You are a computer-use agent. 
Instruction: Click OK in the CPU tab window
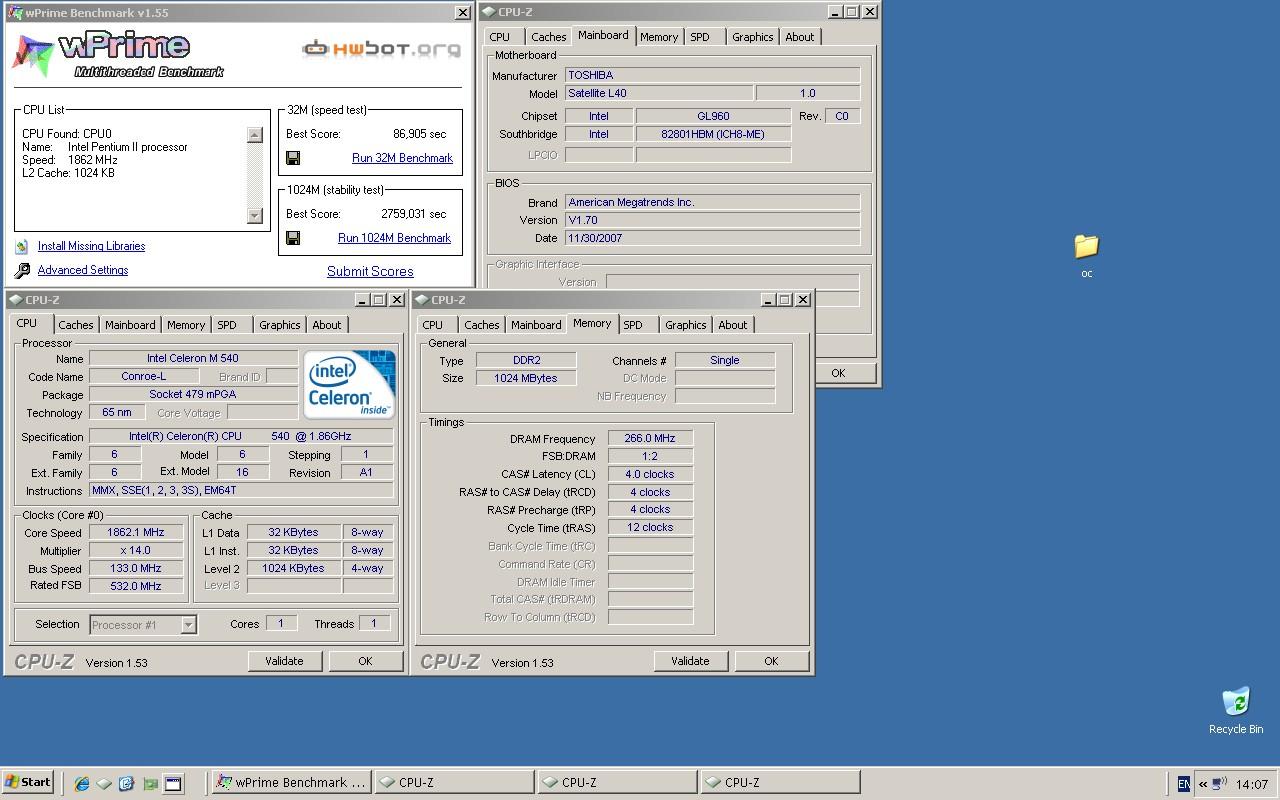(x=365, y=661)
